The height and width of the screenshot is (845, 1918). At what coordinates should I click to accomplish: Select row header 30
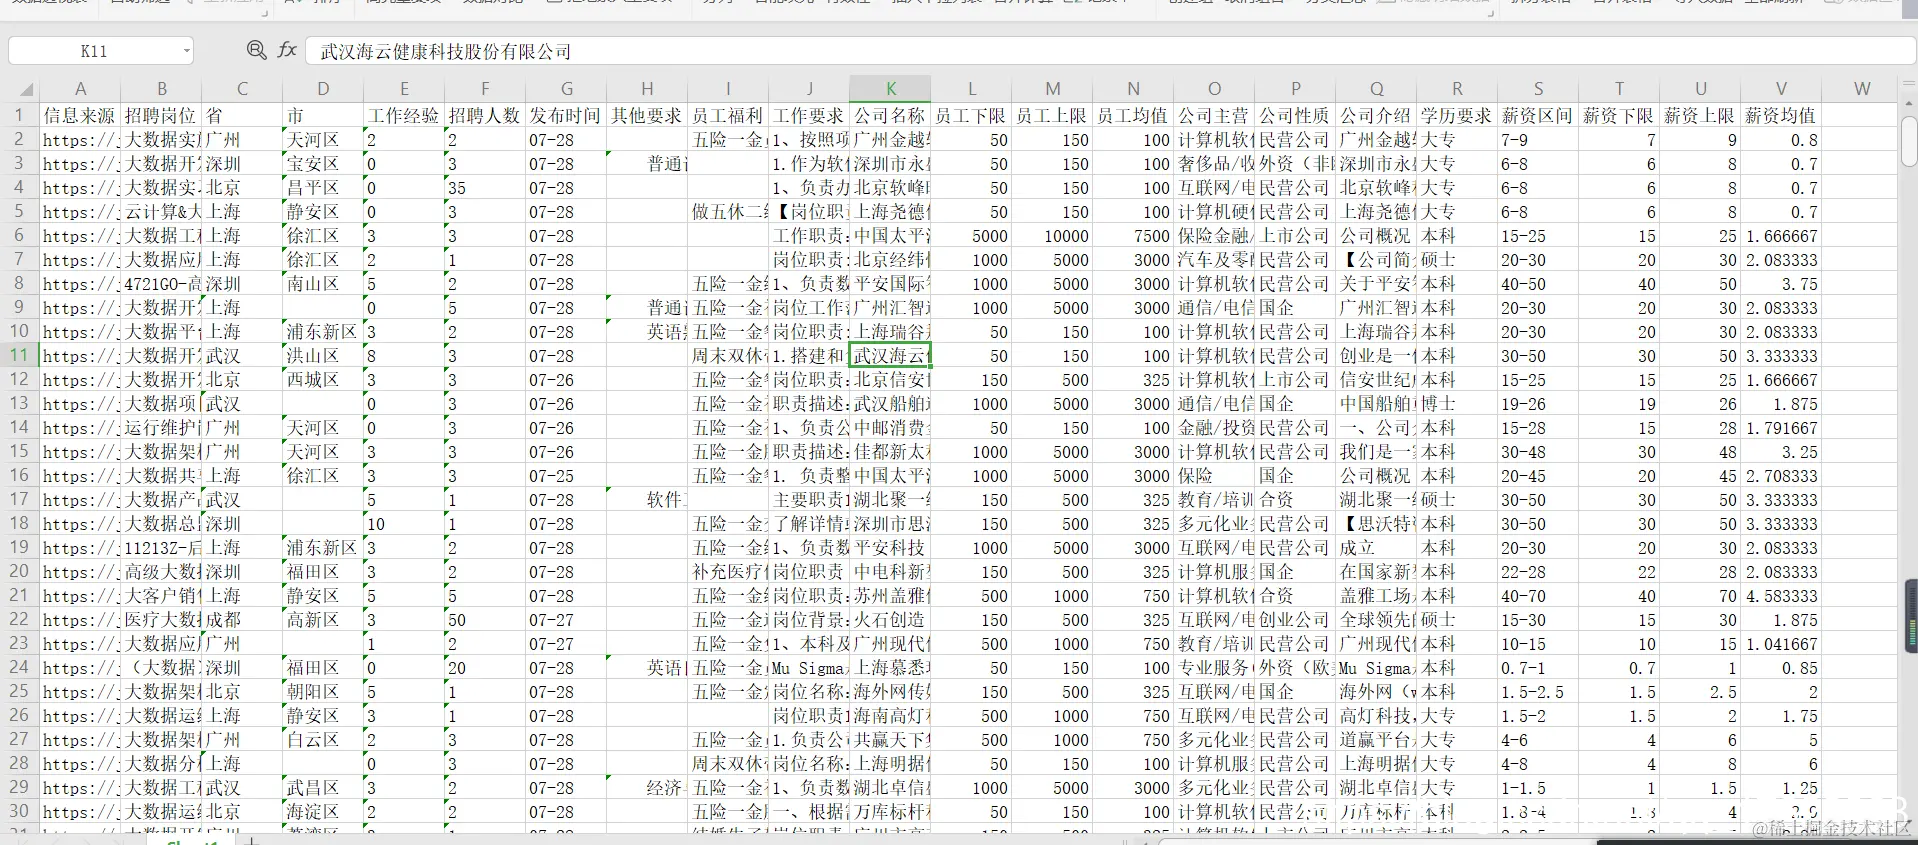19,811
